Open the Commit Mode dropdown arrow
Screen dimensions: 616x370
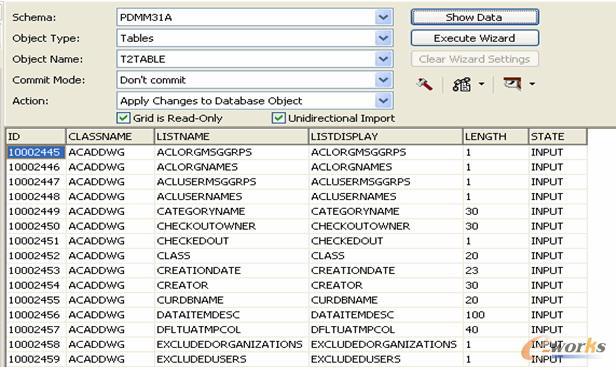[383, 80]
